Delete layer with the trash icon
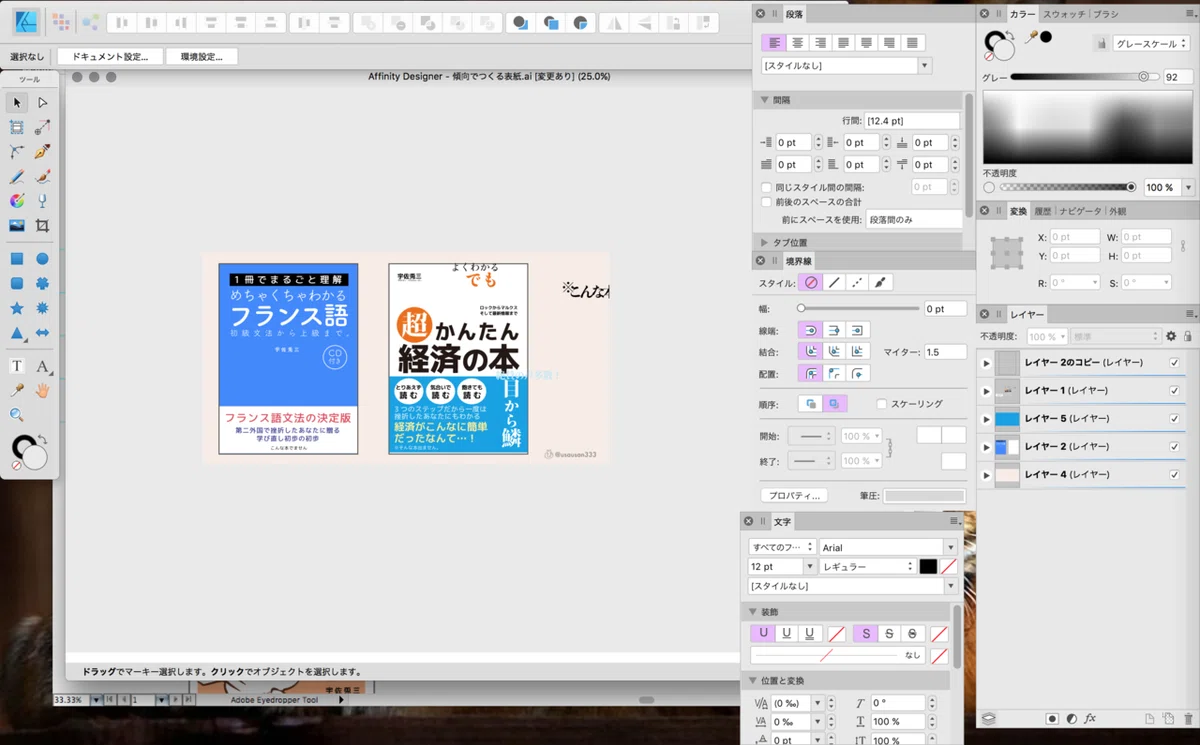The height and width of the screenshot is (745, 1200). pyautogui.click(x=1188, y=719)
